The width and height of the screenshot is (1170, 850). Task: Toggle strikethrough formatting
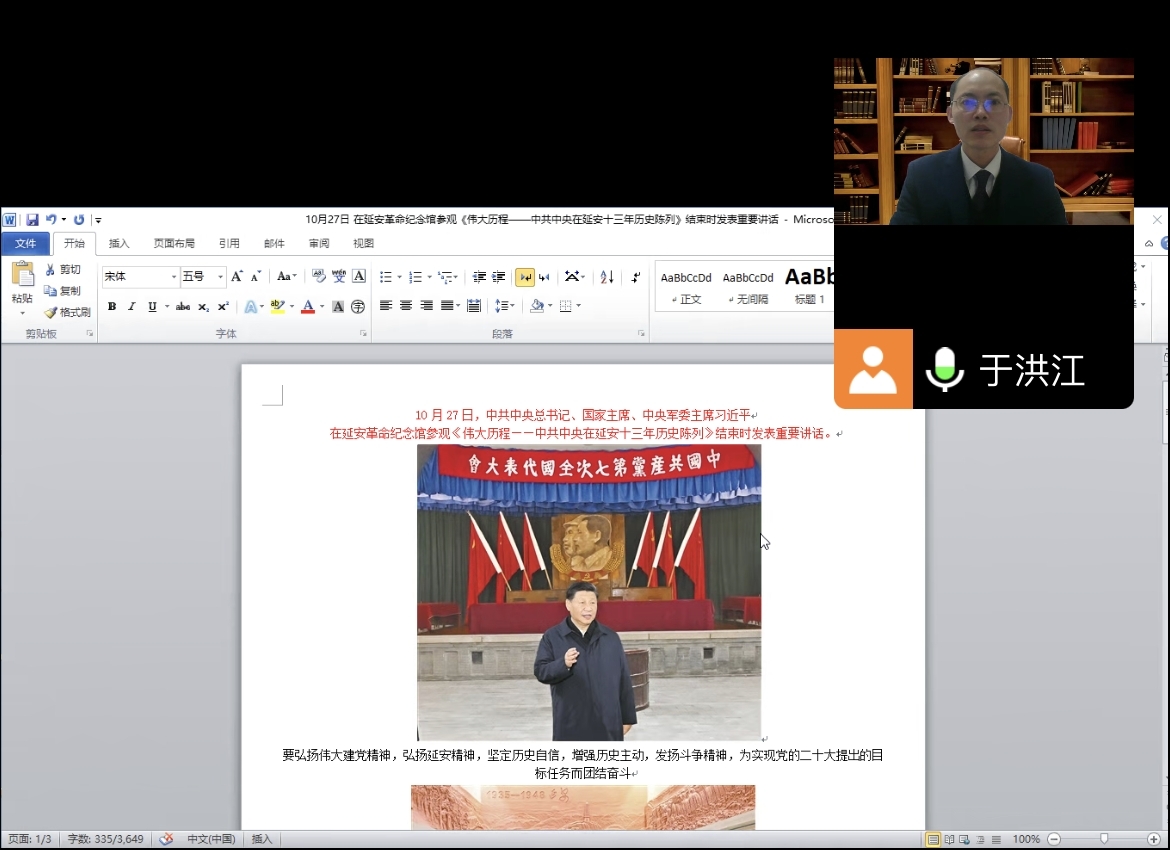(x=183, y=307)
